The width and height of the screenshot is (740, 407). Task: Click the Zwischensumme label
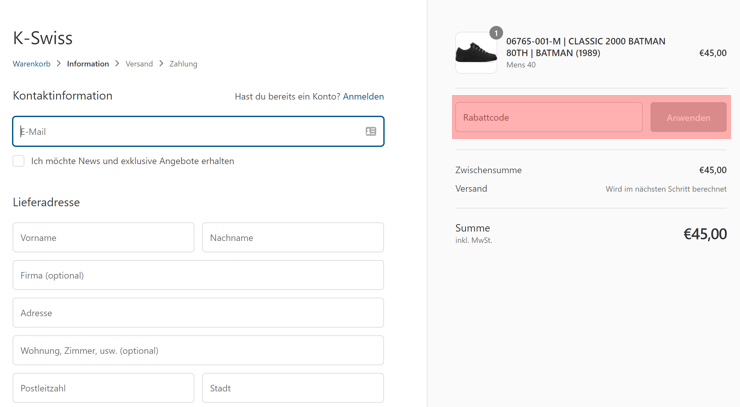coord(488,170)
